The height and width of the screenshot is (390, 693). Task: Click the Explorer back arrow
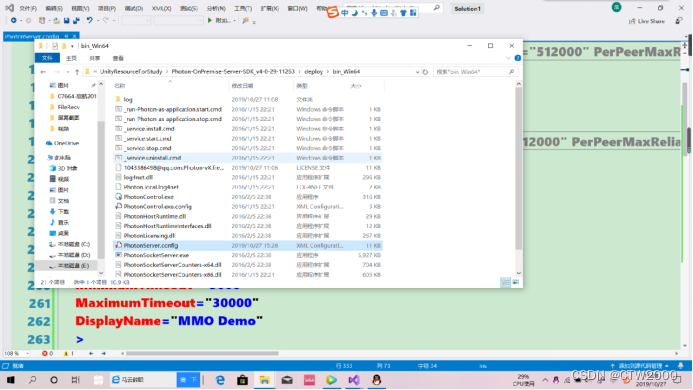43,72
